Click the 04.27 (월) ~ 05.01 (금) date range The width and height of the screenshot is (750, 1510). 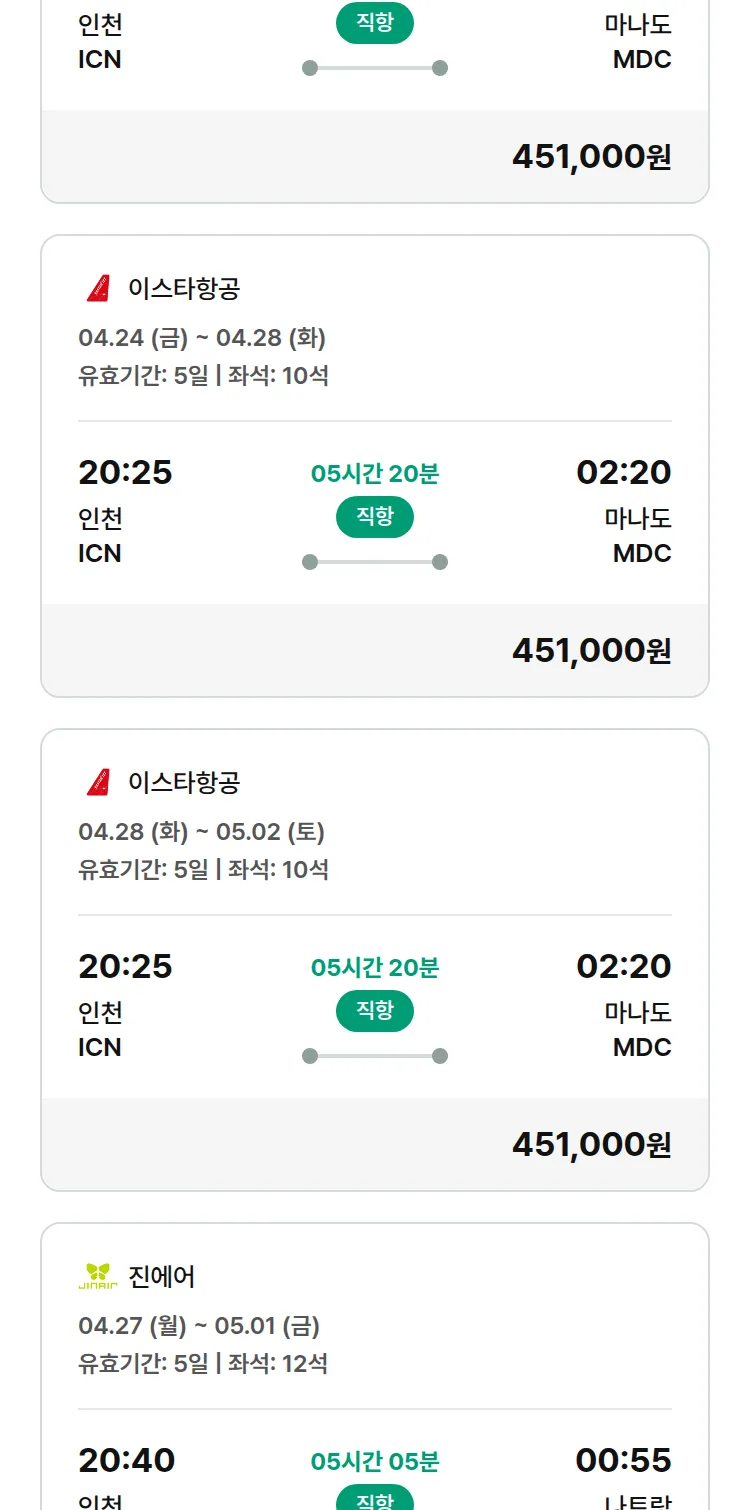coord(199,1326)
